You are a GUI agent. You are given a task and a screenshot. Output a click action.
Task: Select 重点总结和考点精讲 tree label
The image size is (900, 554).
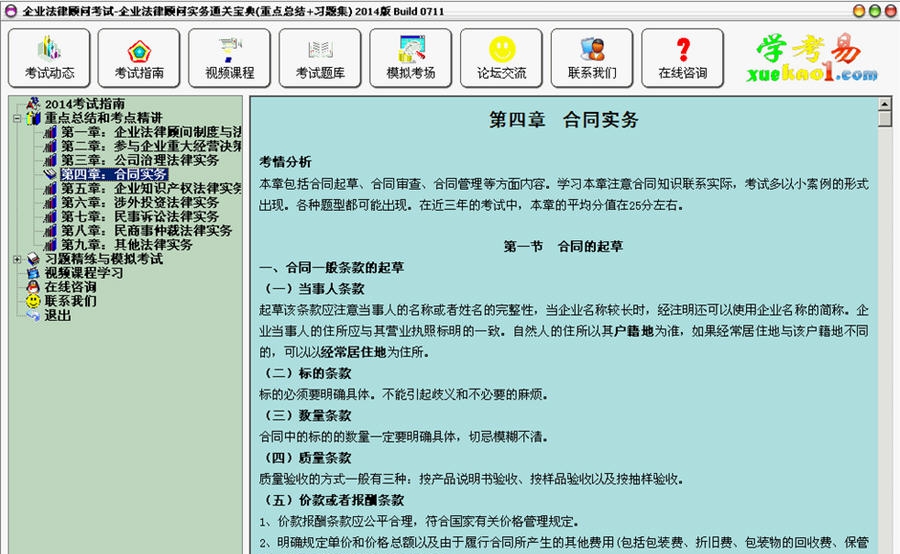tap(103, 118)
